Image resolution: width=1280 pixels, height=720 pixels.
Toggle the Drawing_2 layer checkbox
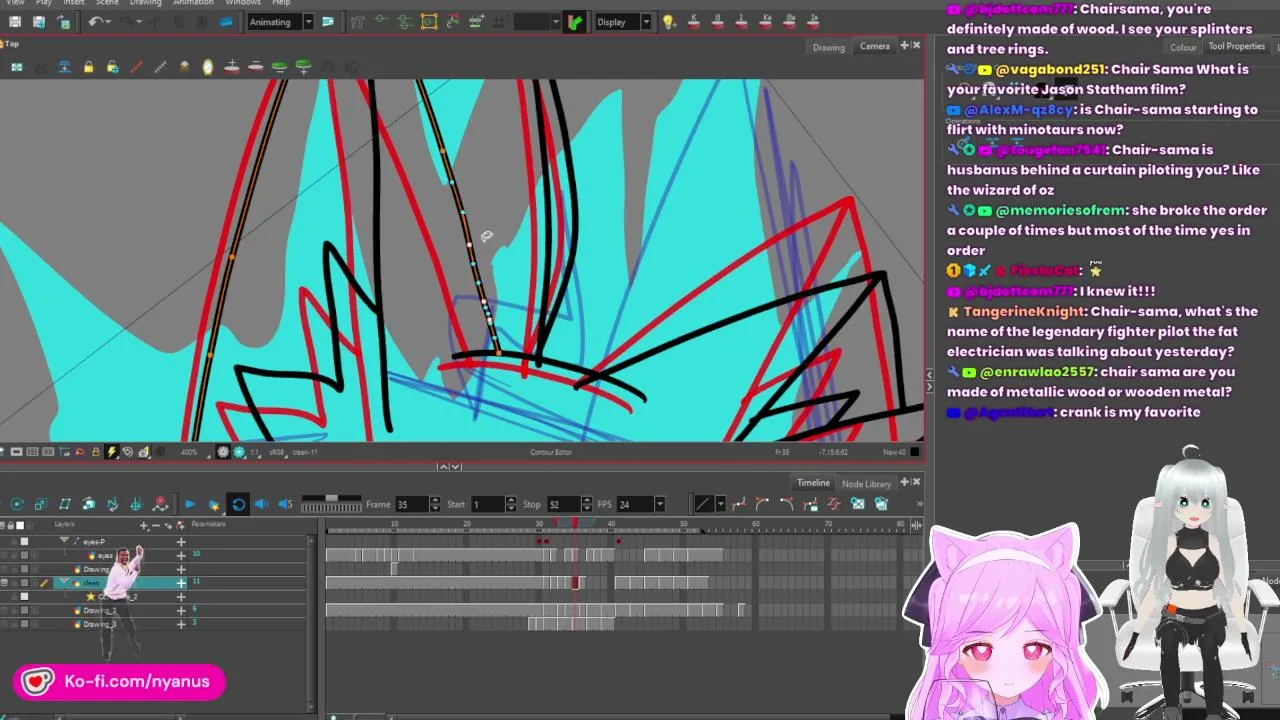24,610
